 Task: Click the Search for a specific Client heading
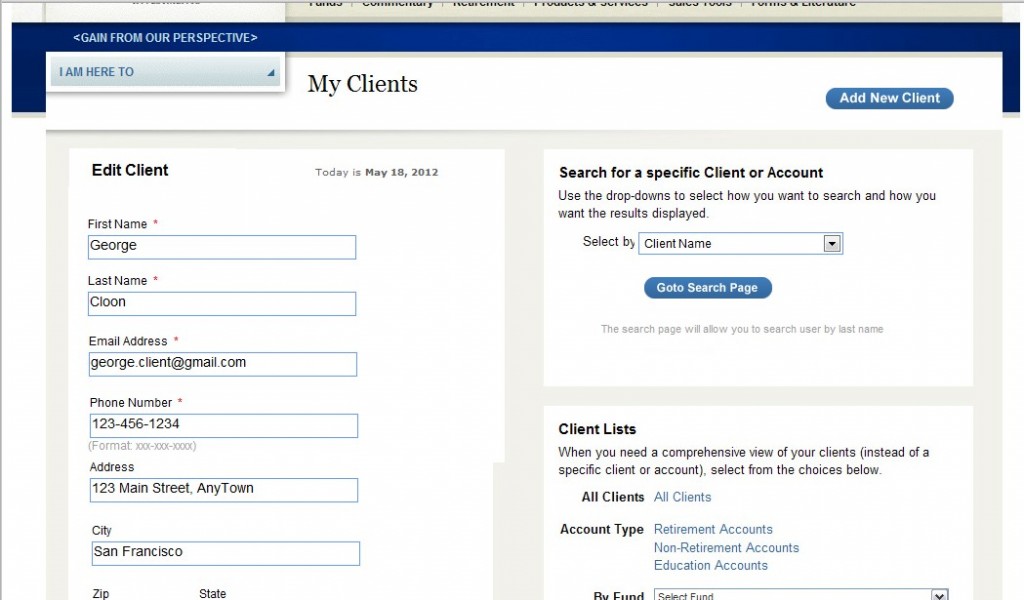point(691,172)
